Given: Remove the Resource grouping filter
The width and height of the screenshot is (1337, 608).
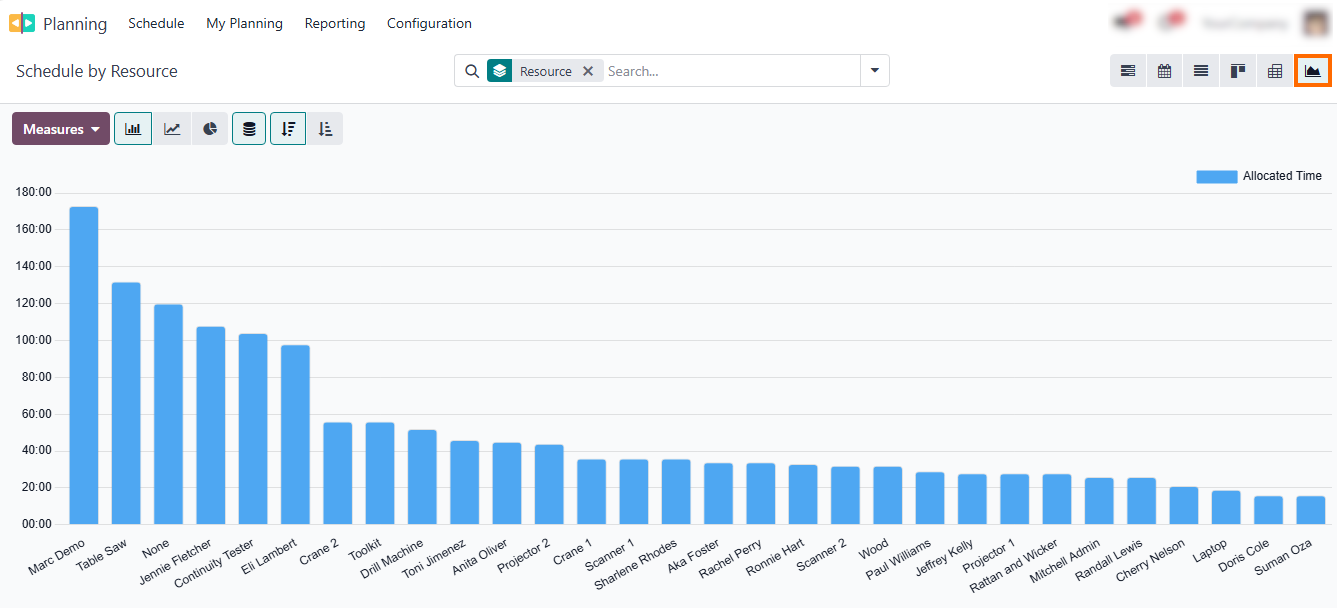Looking at the screenshot, I should pyautogui.click(x=588, y=71).
